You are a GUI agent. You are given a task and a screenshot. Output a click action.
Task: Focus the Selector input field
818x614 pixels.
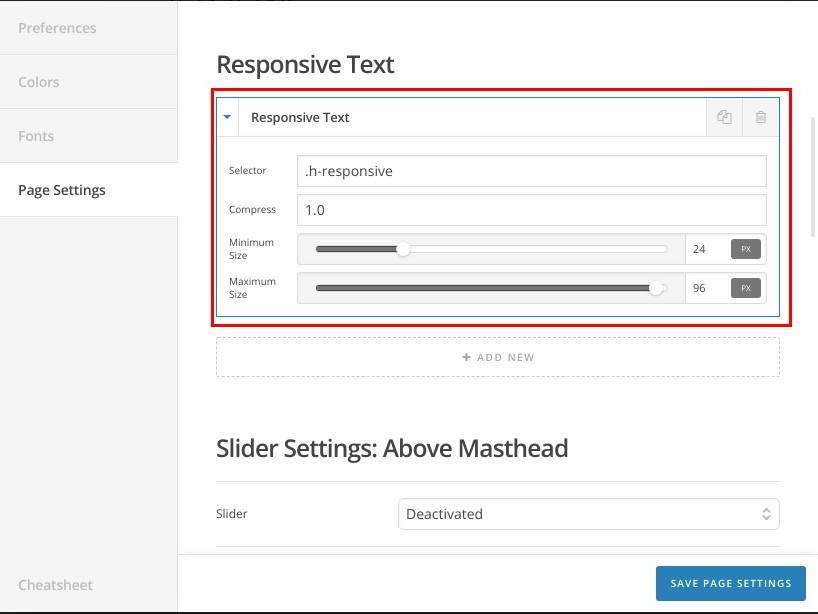(532, 171)
